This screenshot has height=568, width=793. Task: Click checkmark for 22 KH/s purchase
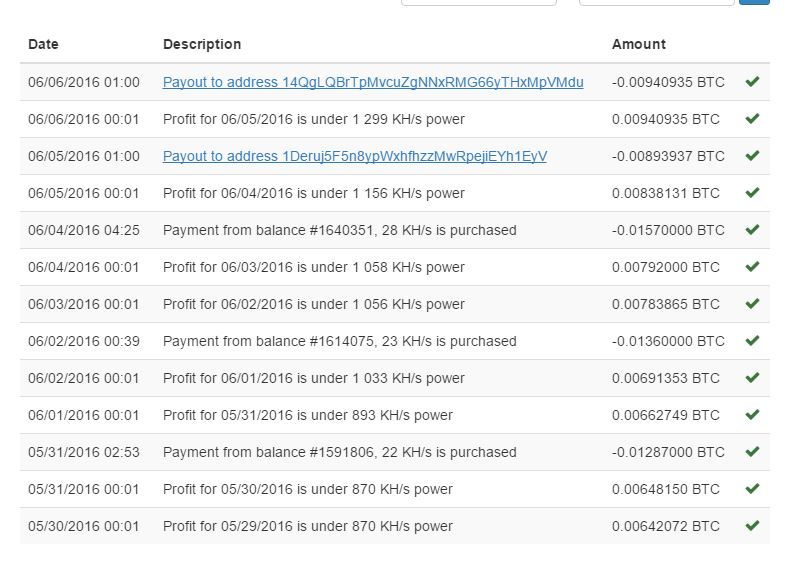[x=752, y=452]
